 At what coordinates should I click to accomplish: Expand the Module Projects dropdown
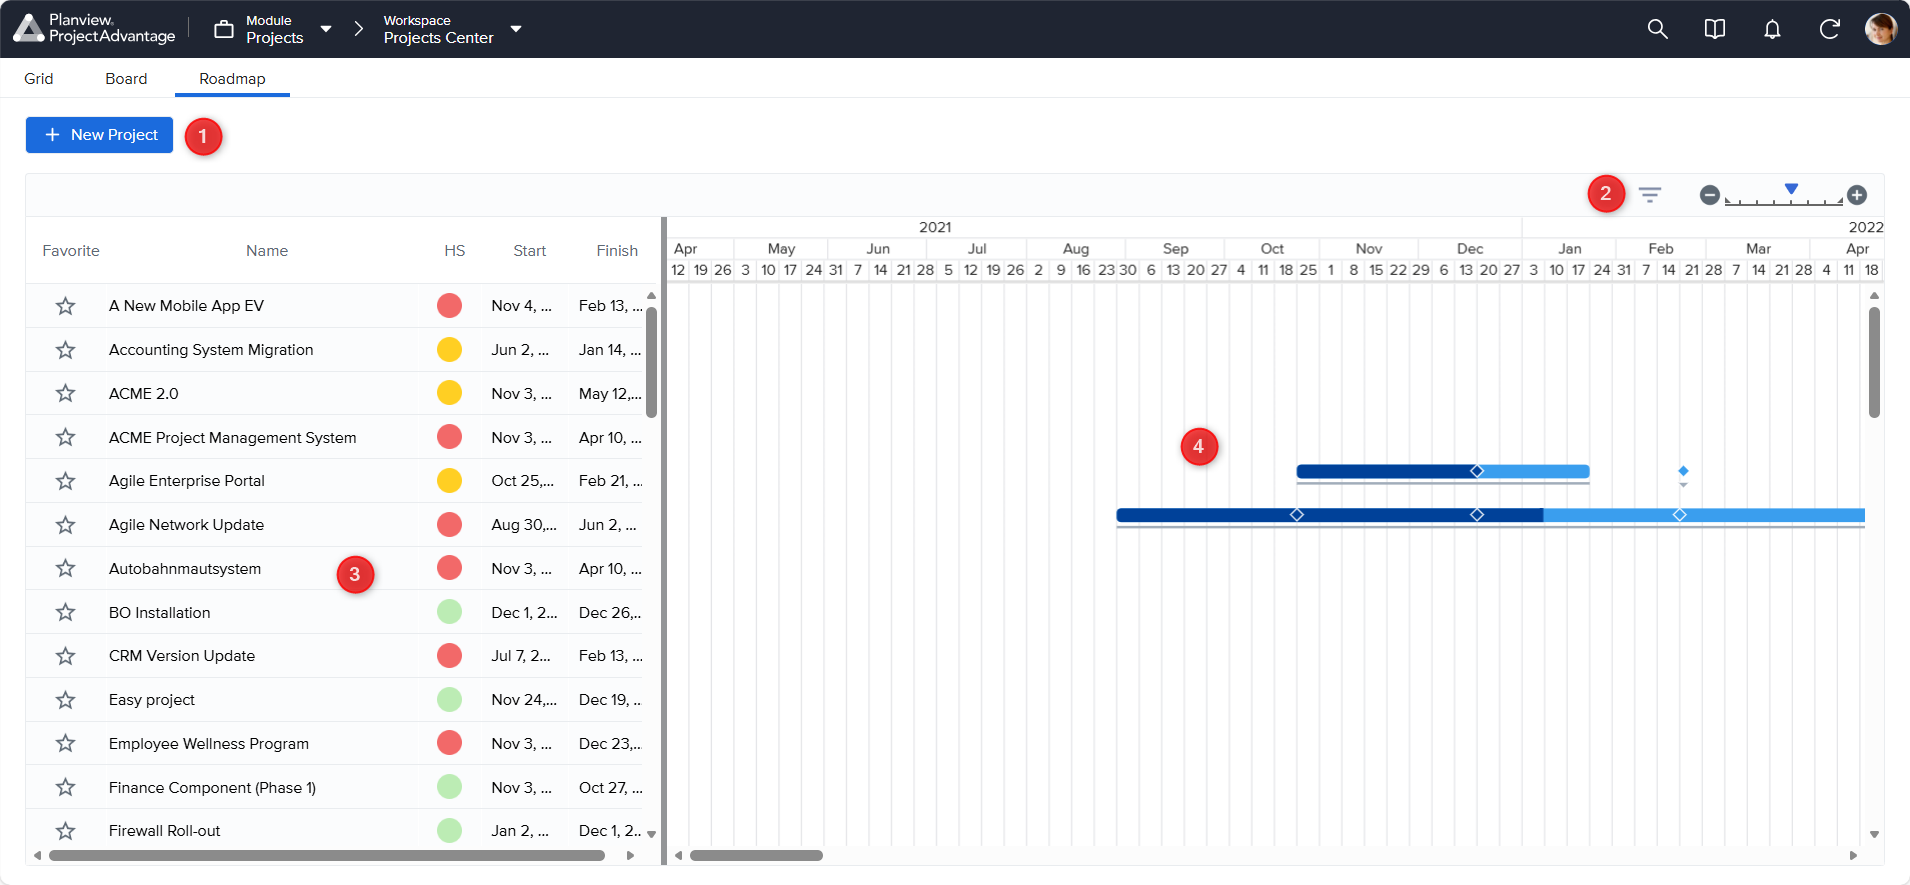point(325,29)
